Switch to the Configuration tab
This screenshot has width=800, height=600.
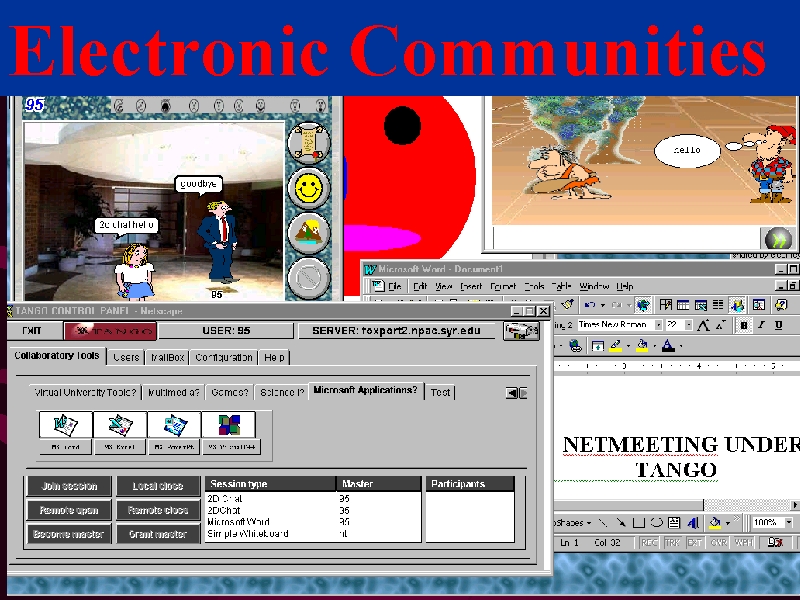point(224,357)
